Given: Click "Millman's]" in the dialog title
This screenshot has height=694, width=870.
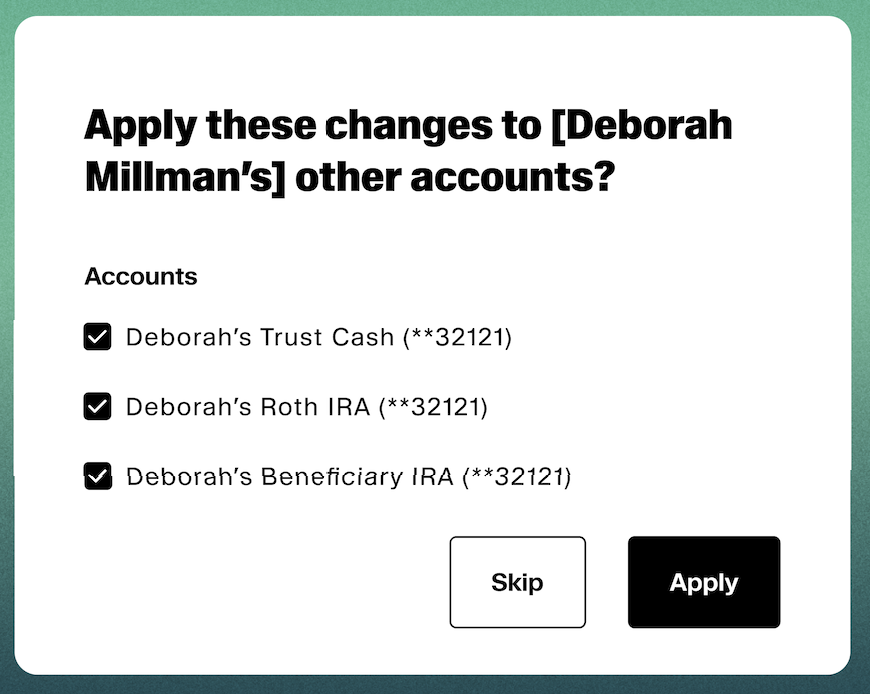Looking at the screenshot, I should pos(185,177).
